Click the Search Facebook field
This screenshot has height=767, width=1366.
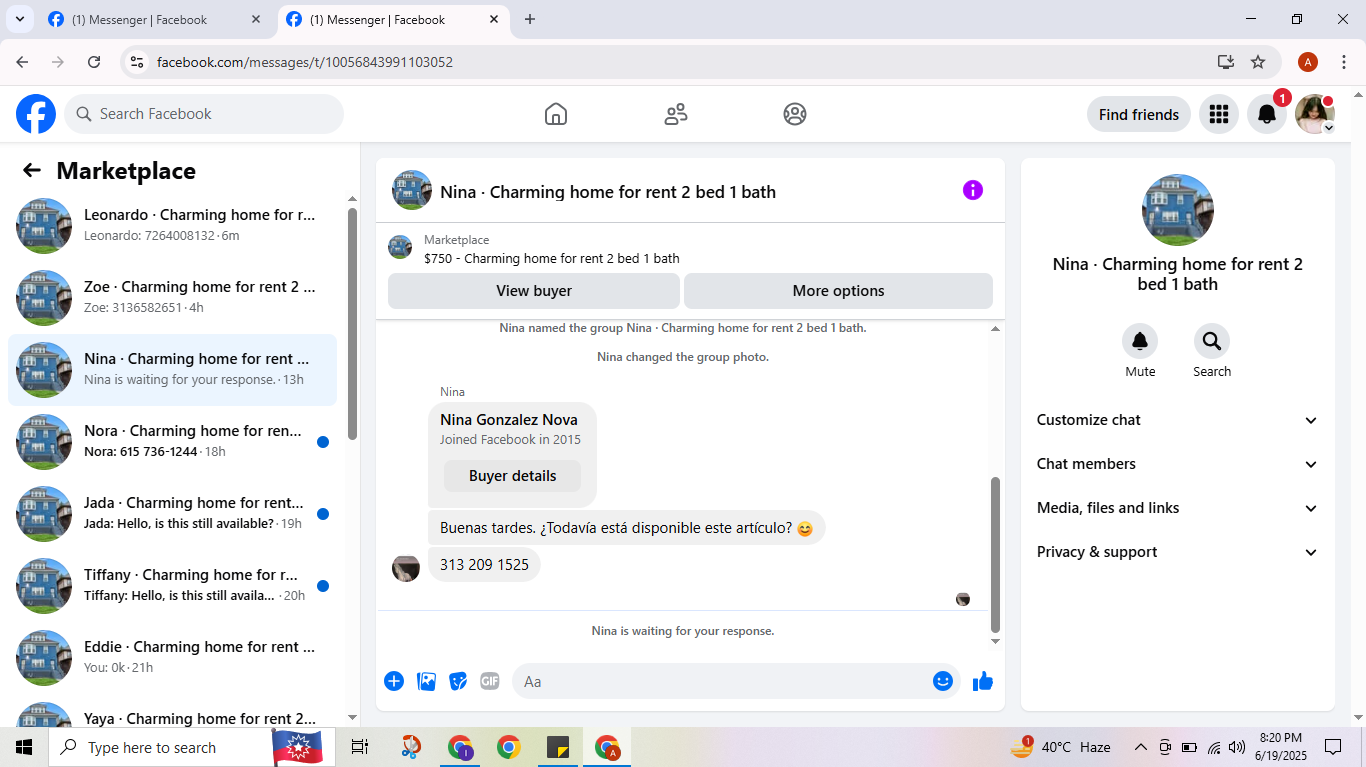pyautogui.click(x=204, y=114)
